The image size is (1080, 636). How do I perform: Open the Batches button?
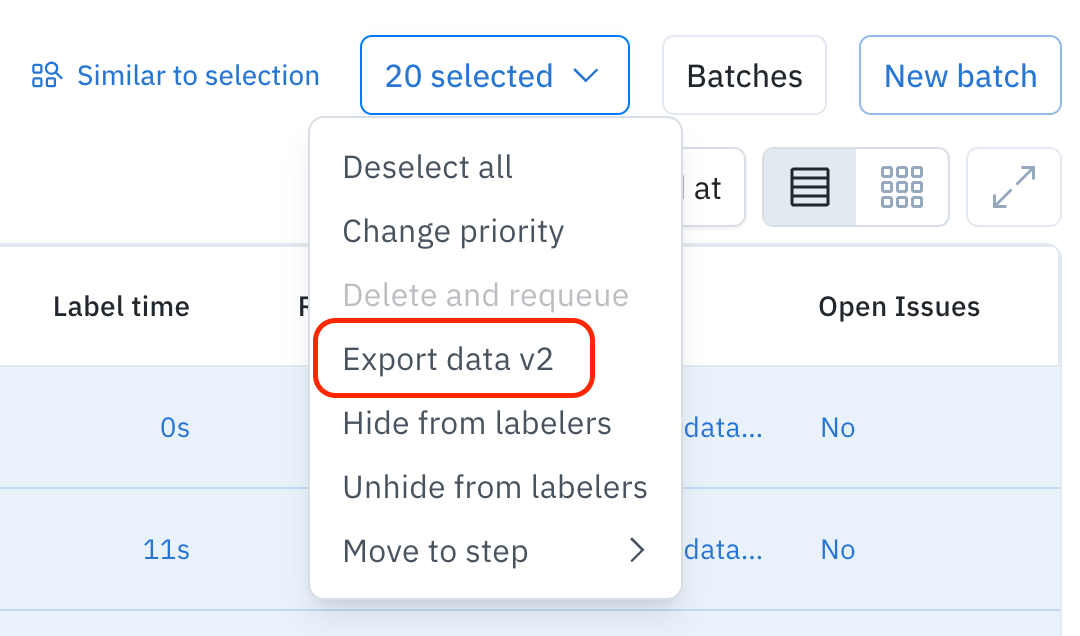pyautogui.click(x=744, y=76)
